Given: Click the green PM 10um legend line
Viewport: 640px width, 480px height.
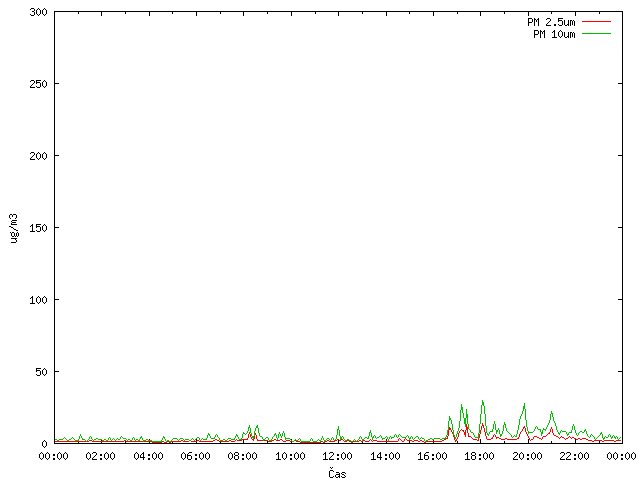Looking at the screenshot, I should click(x=596, y=33).
